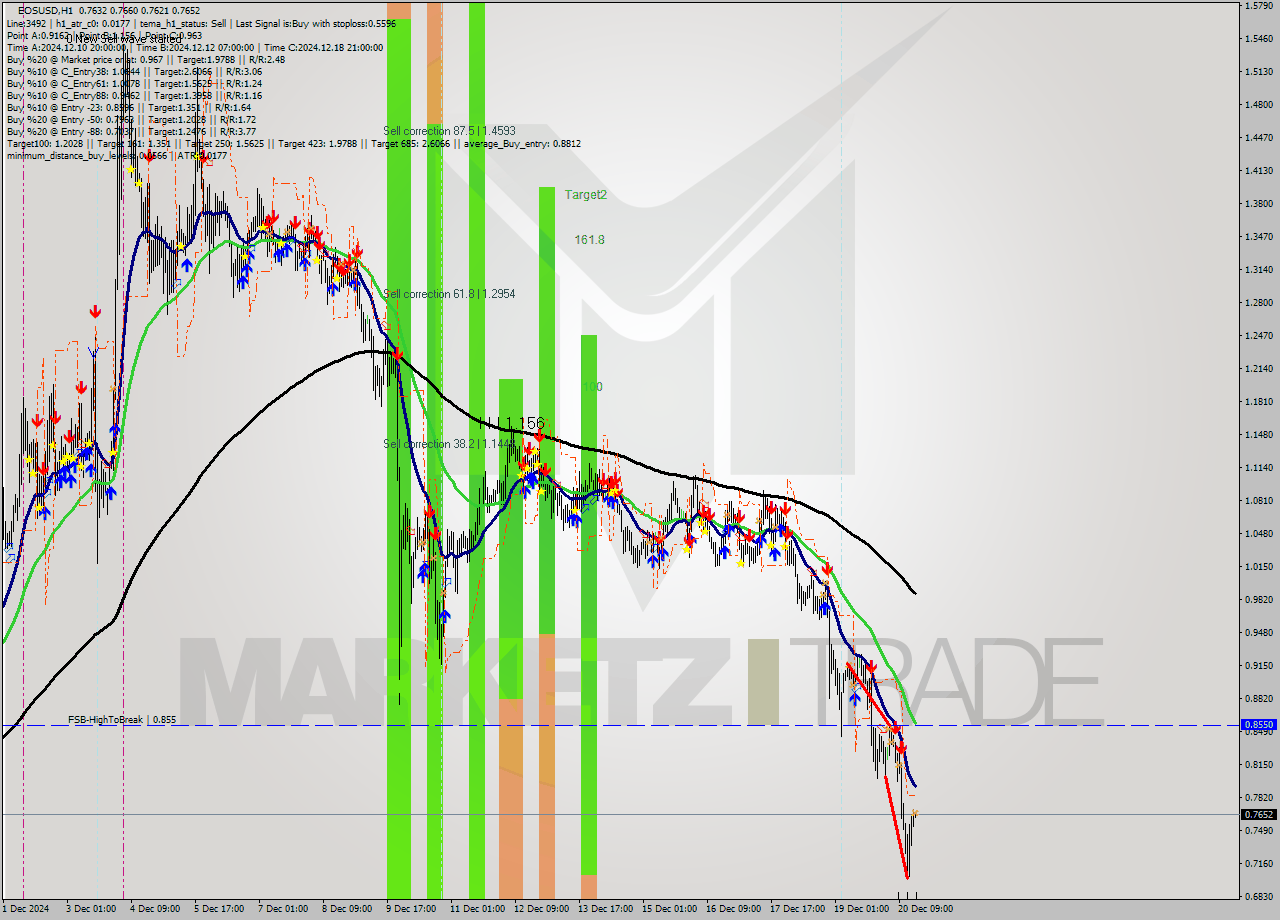Click the '20 Dec 09:00' time axis label
Screen dimensions: 1280x920
(925, 909)
